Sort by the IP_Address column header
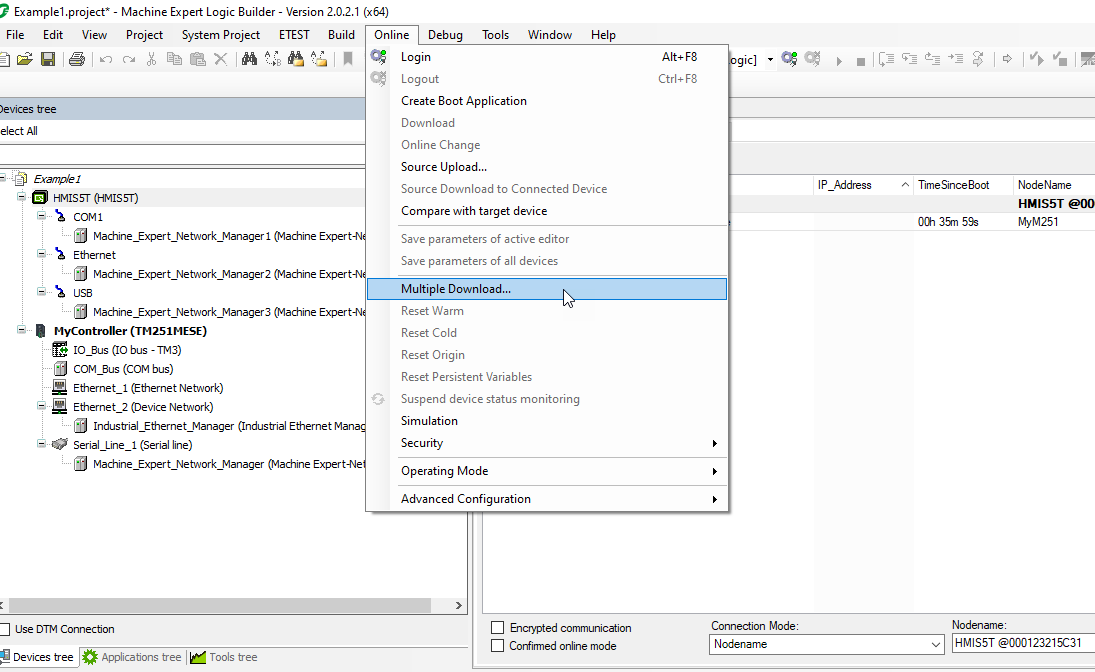The image size is (1095, 672). [863, 185]
